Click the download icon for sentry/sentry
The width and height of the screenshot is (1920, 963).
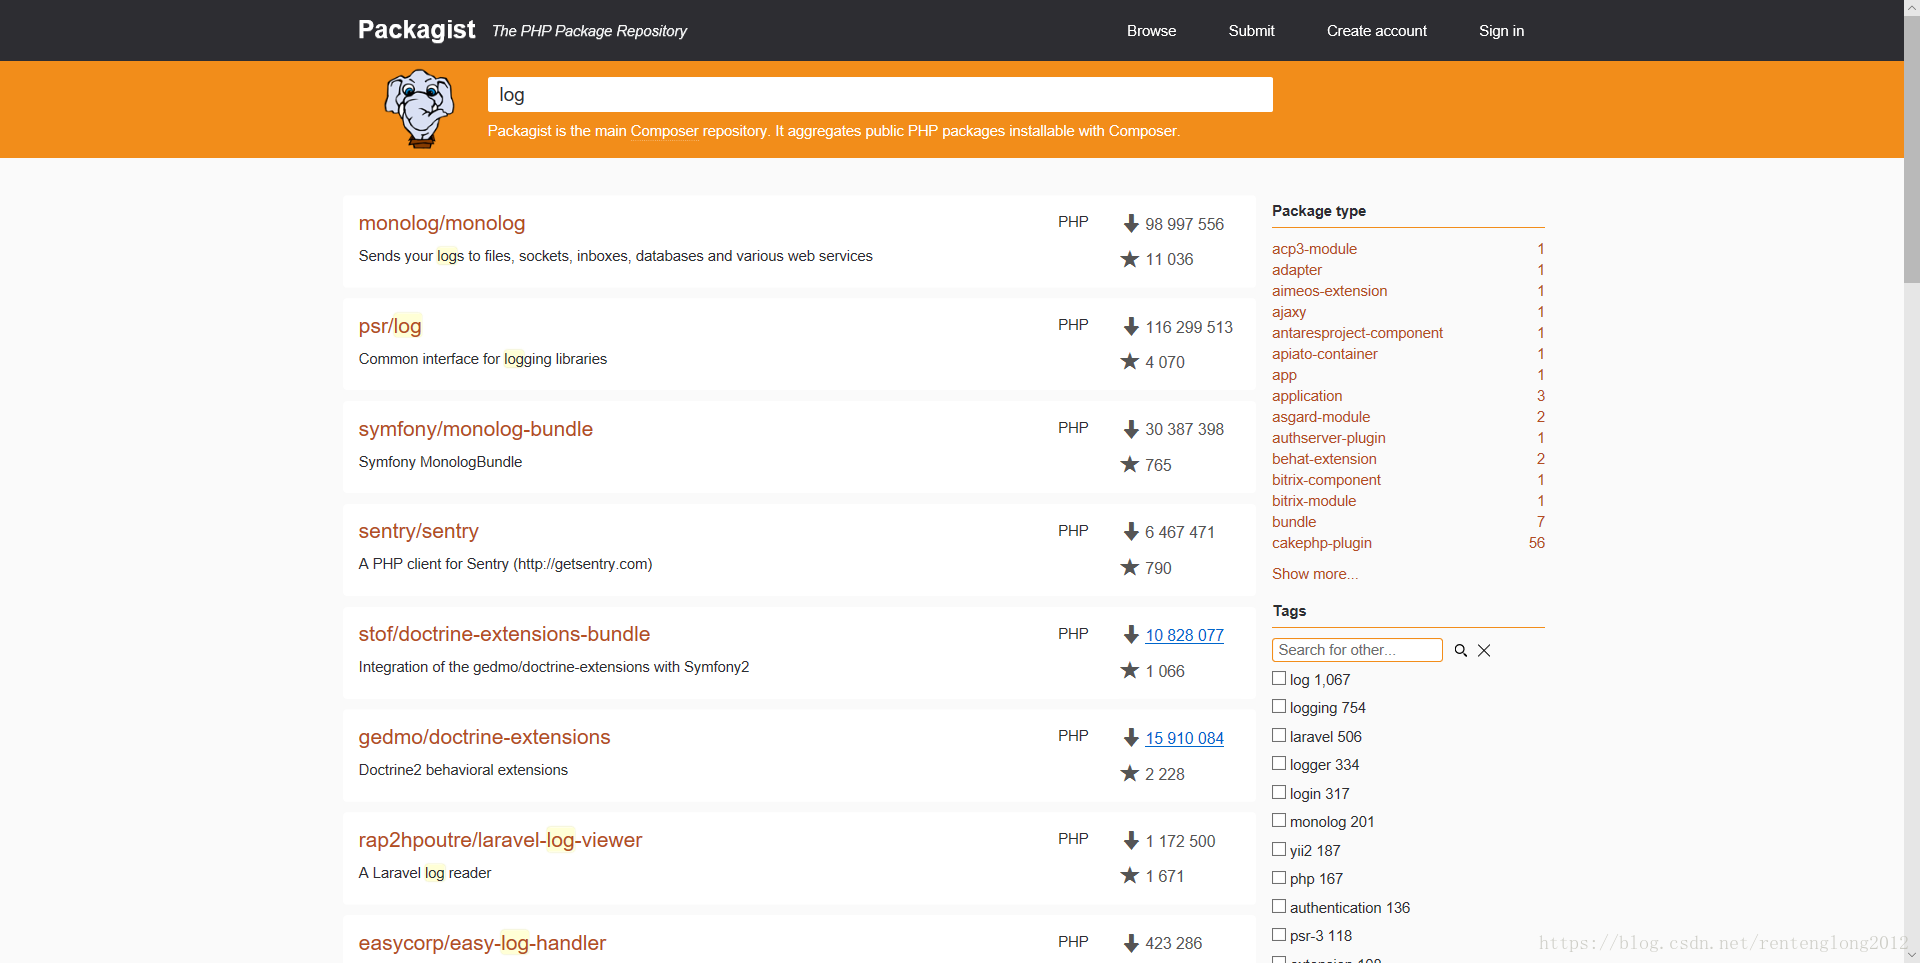click(1131, 532)
